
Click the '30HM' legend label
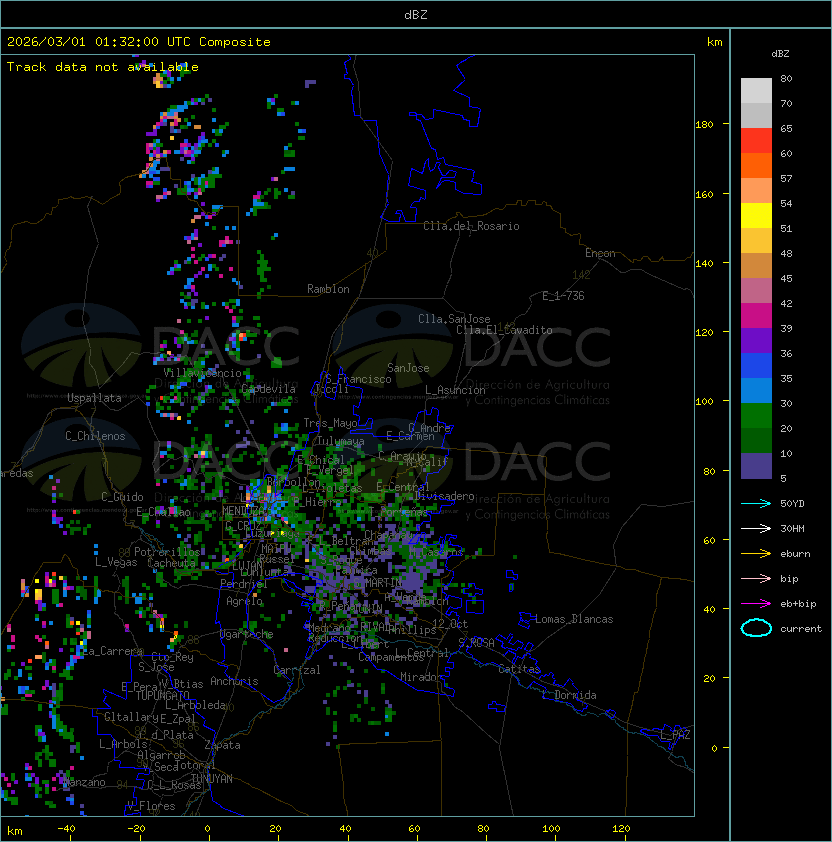point(792,529)
